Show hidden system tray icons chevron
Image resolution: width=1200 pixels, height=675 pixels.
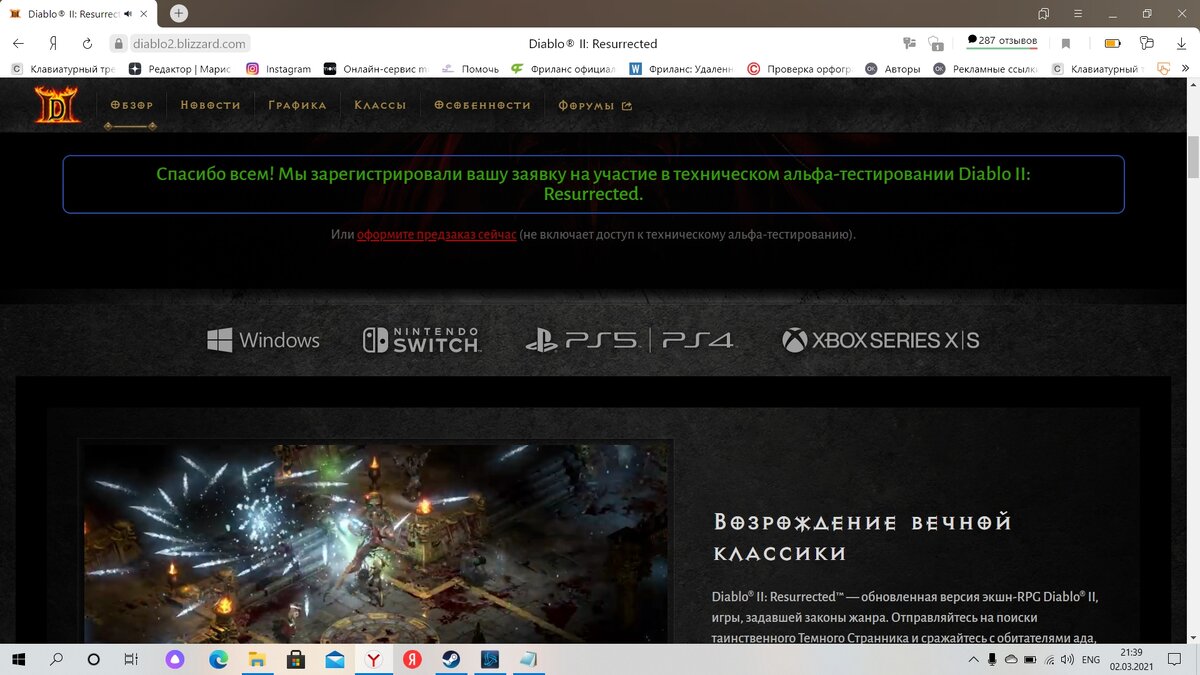(x=973, y=660)
